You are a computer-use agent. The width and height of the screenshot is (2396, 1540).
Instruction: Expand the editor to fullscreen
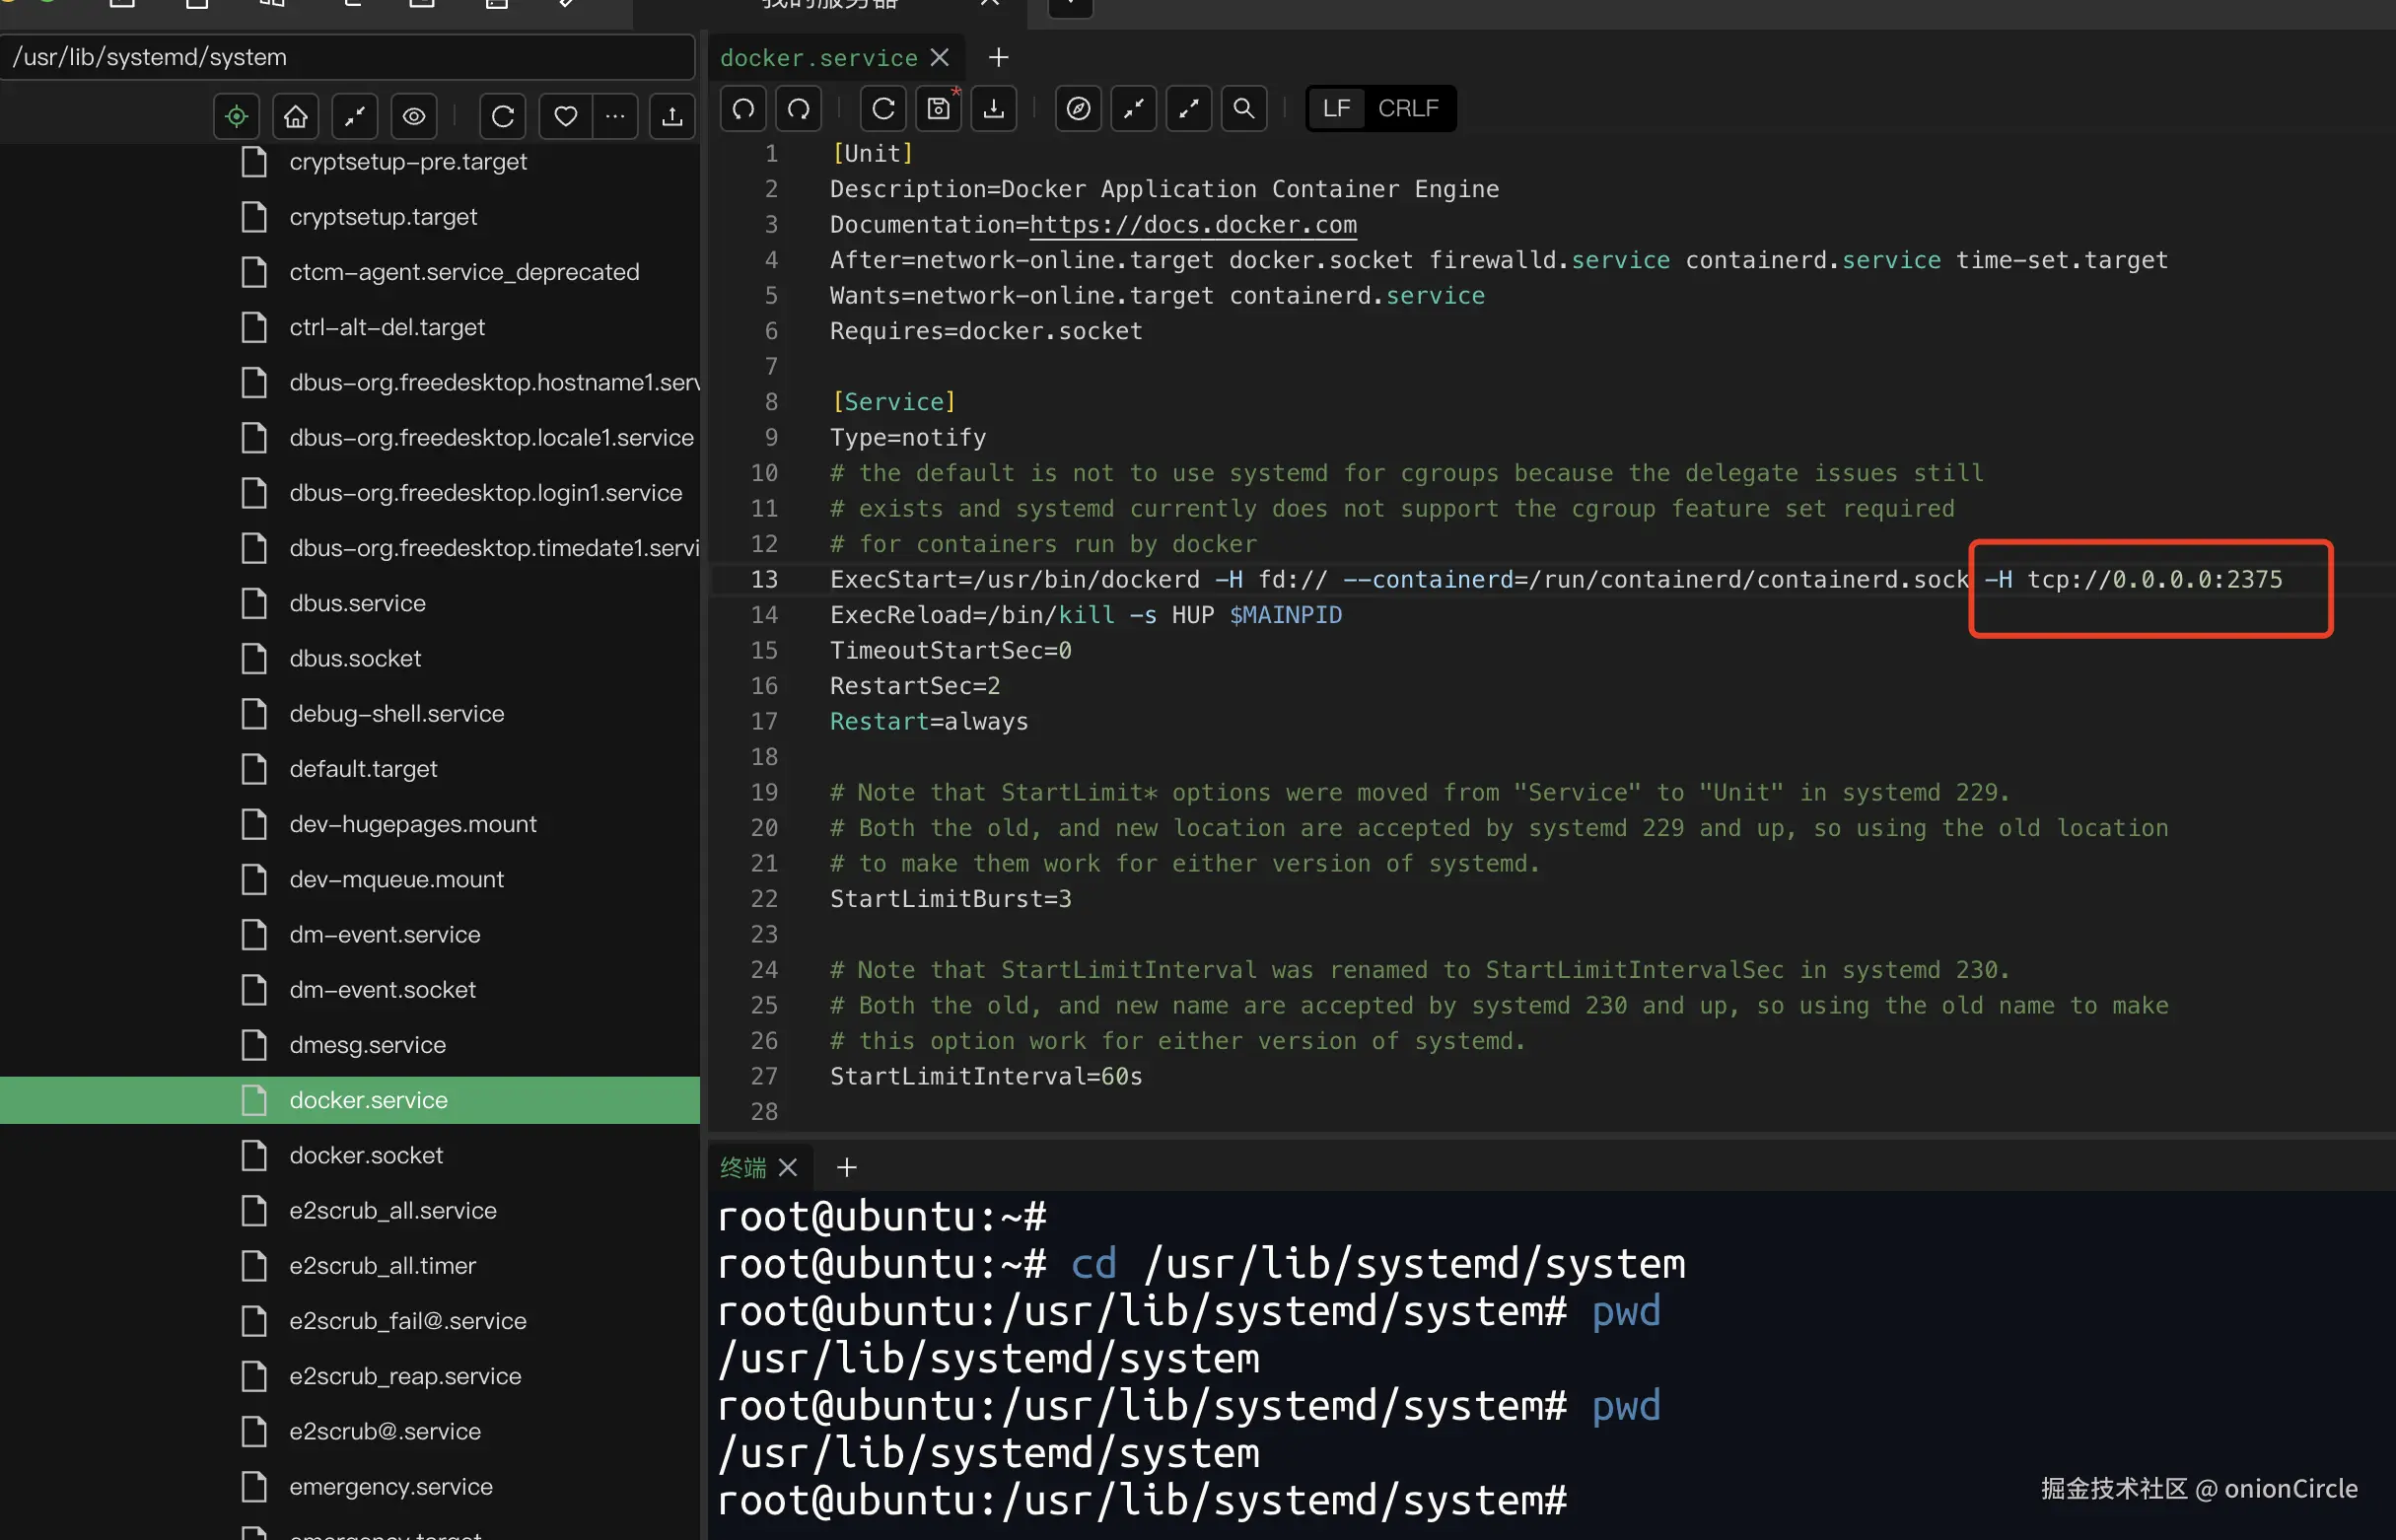tap(1188, 108)
